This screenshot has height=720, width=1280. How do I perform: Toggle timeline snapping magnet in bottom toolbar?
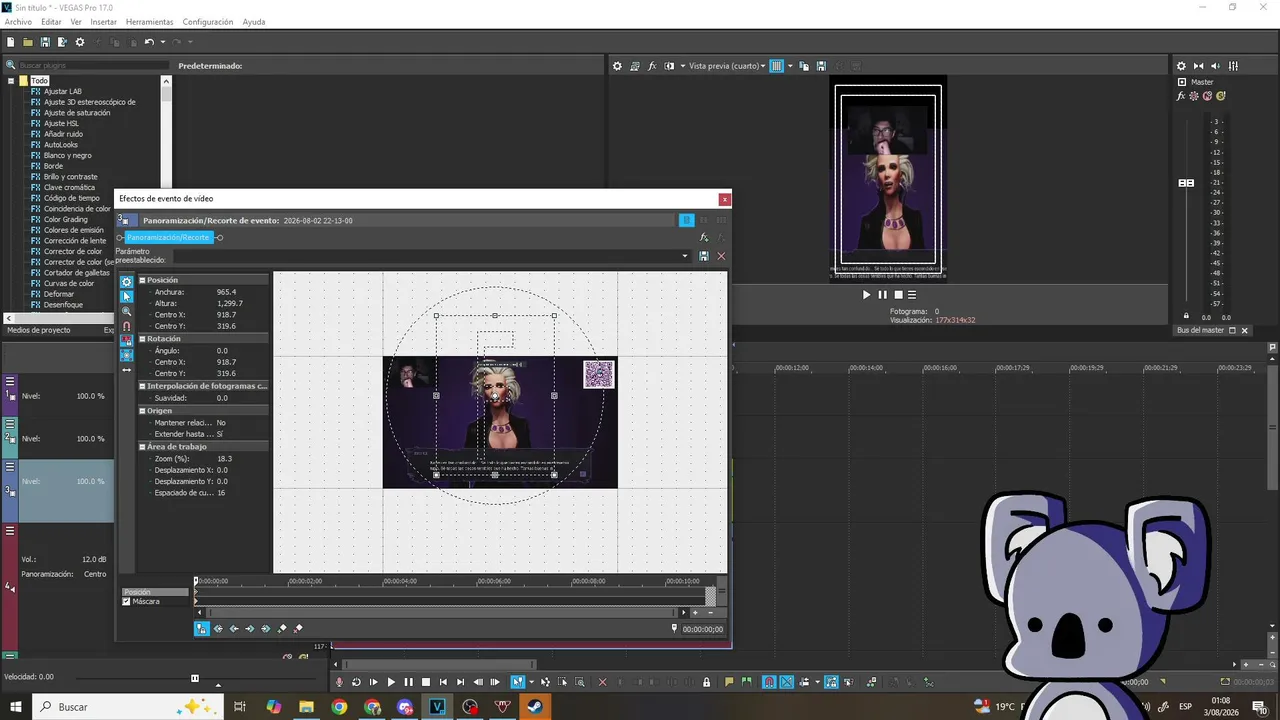(x=769, y=682)
